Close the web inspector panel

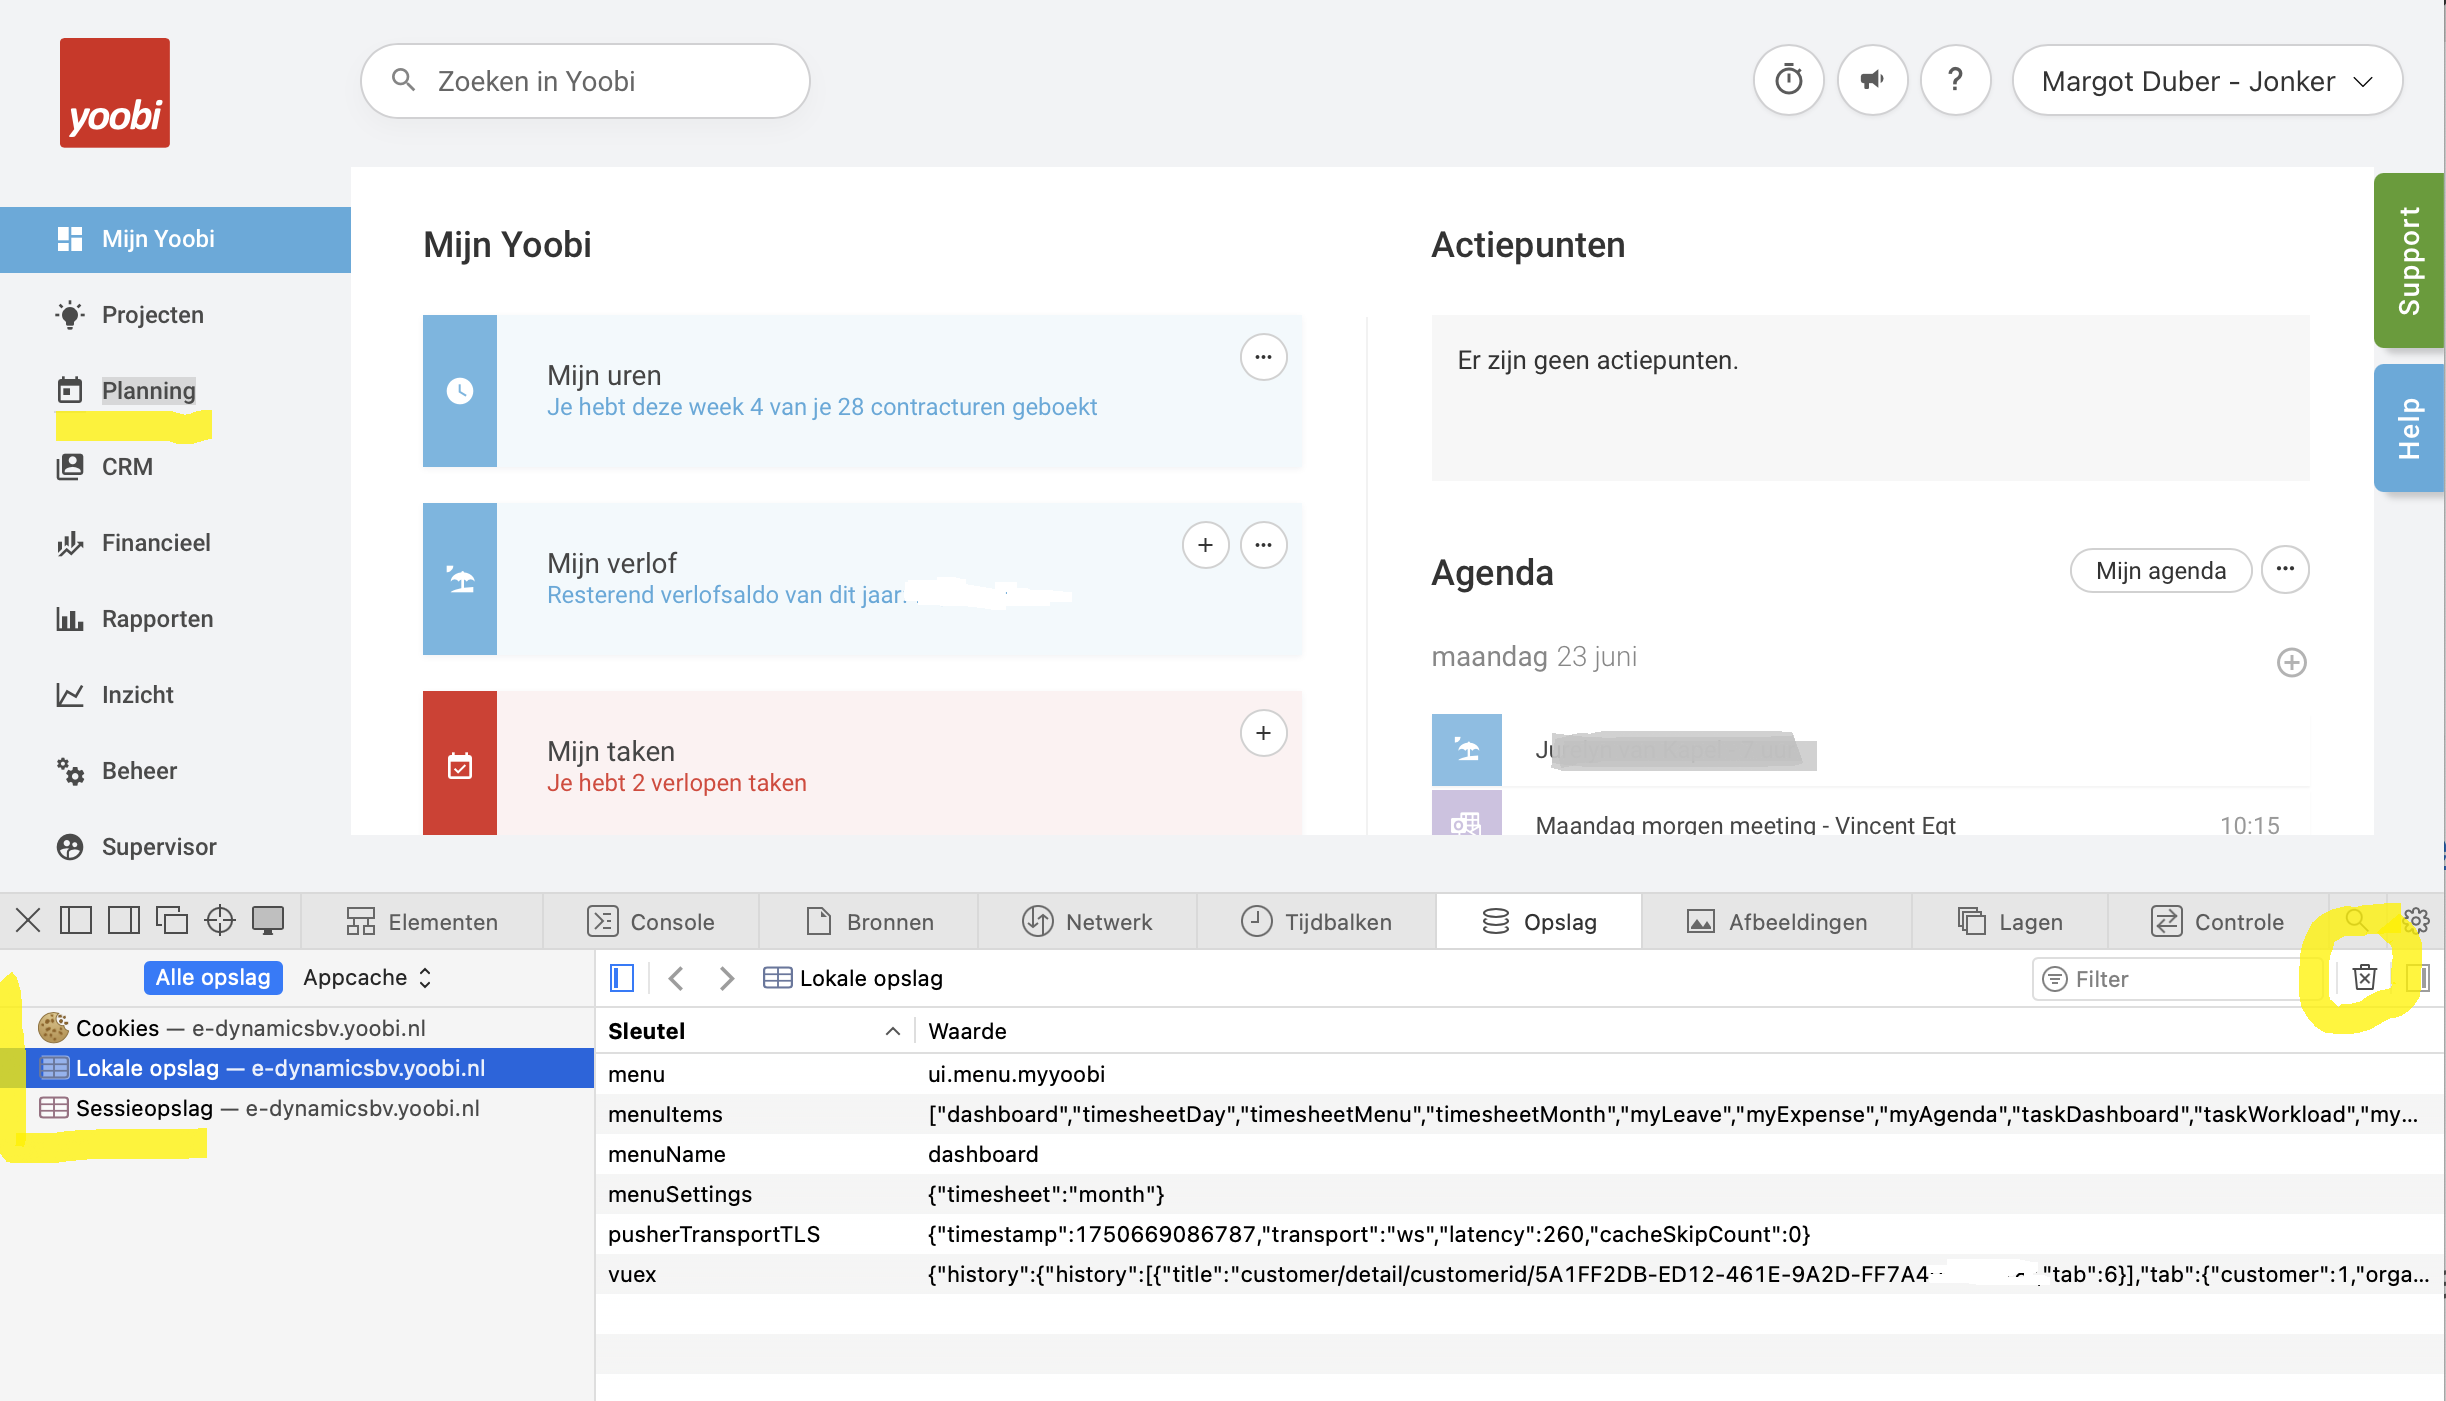pyautogui.click(x=28, y=920)
